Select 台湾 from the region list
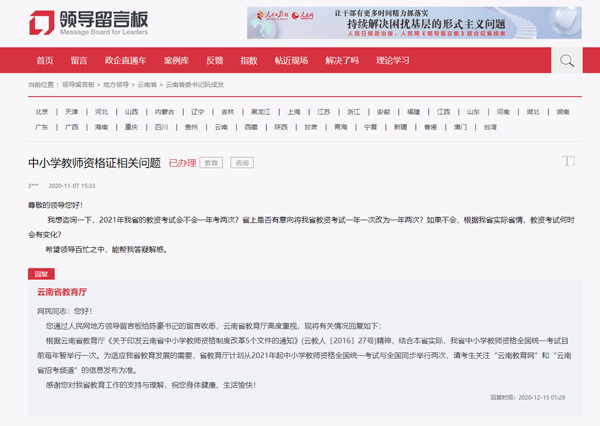The image size is (600, 426). 490,127
